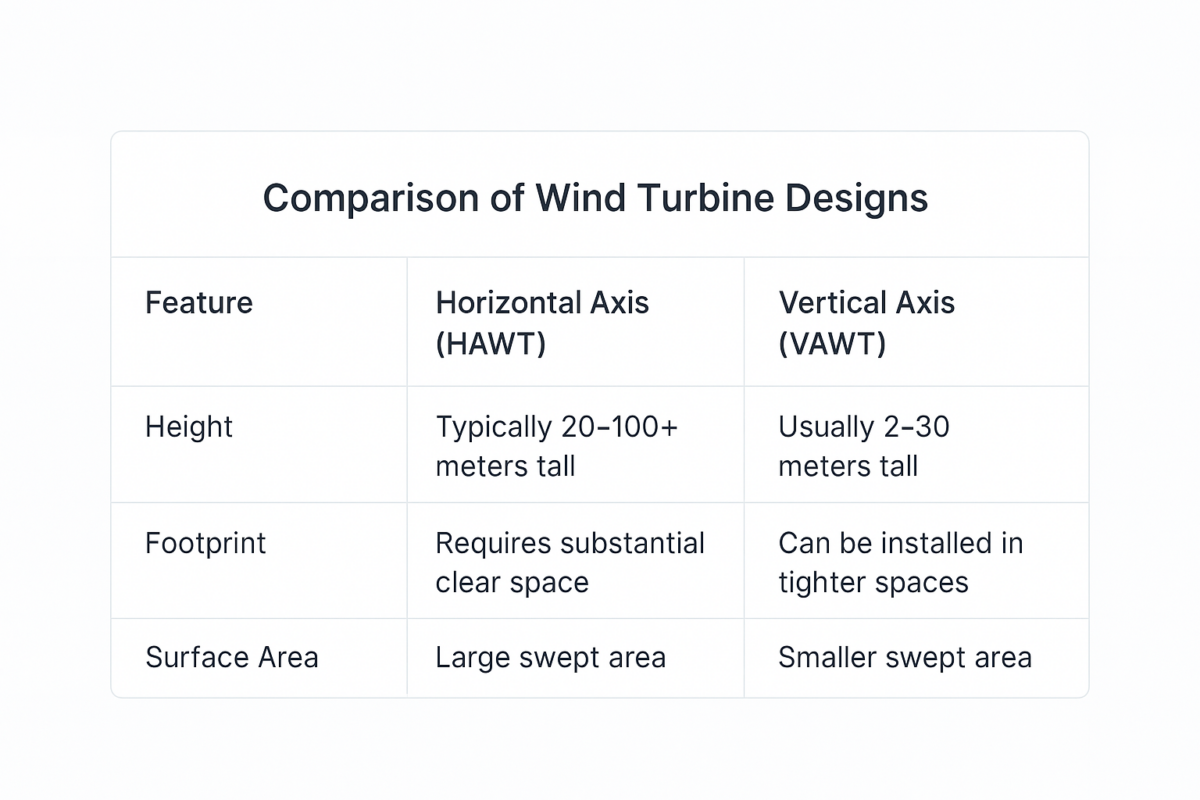Select the 'Footprint' row label
The height and width of the screenshot is (800, 1200).
(x=206, y=544)
